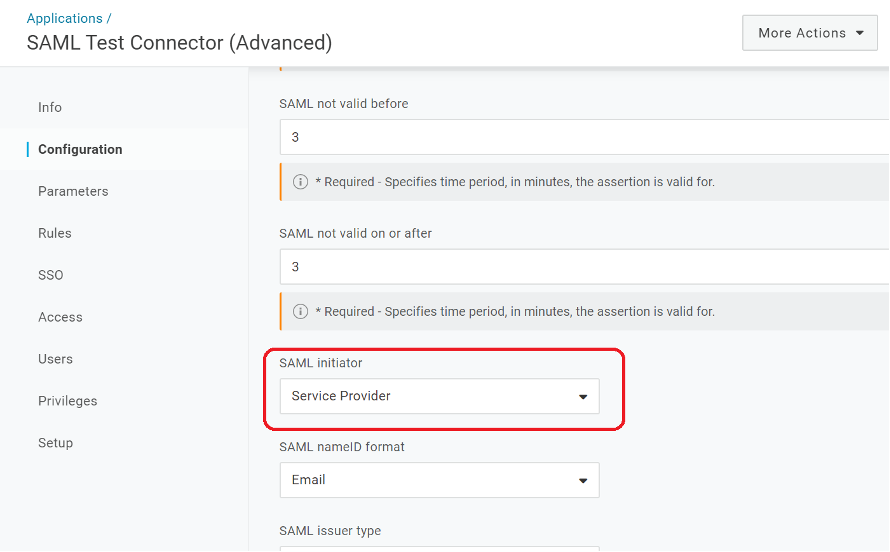
Task: Click the info icon under SAML not valid before
Action: [300, 182]
